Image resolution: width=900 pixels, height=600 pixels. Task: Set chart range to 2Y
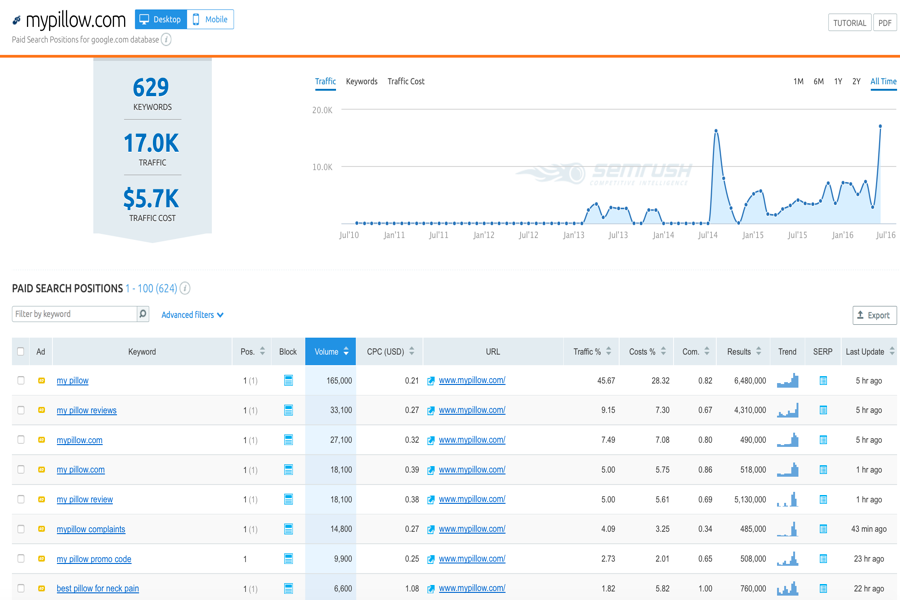coord(856,82)
